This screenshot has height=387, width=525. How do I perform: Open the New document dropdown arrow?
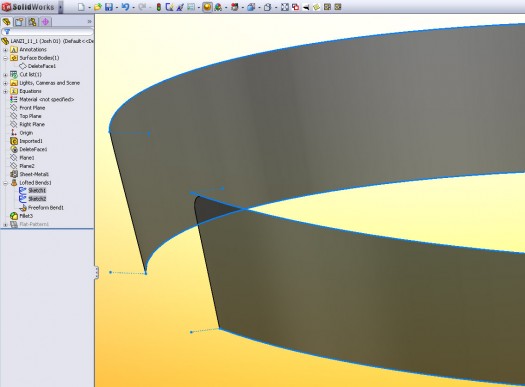[x=89, y=7]
